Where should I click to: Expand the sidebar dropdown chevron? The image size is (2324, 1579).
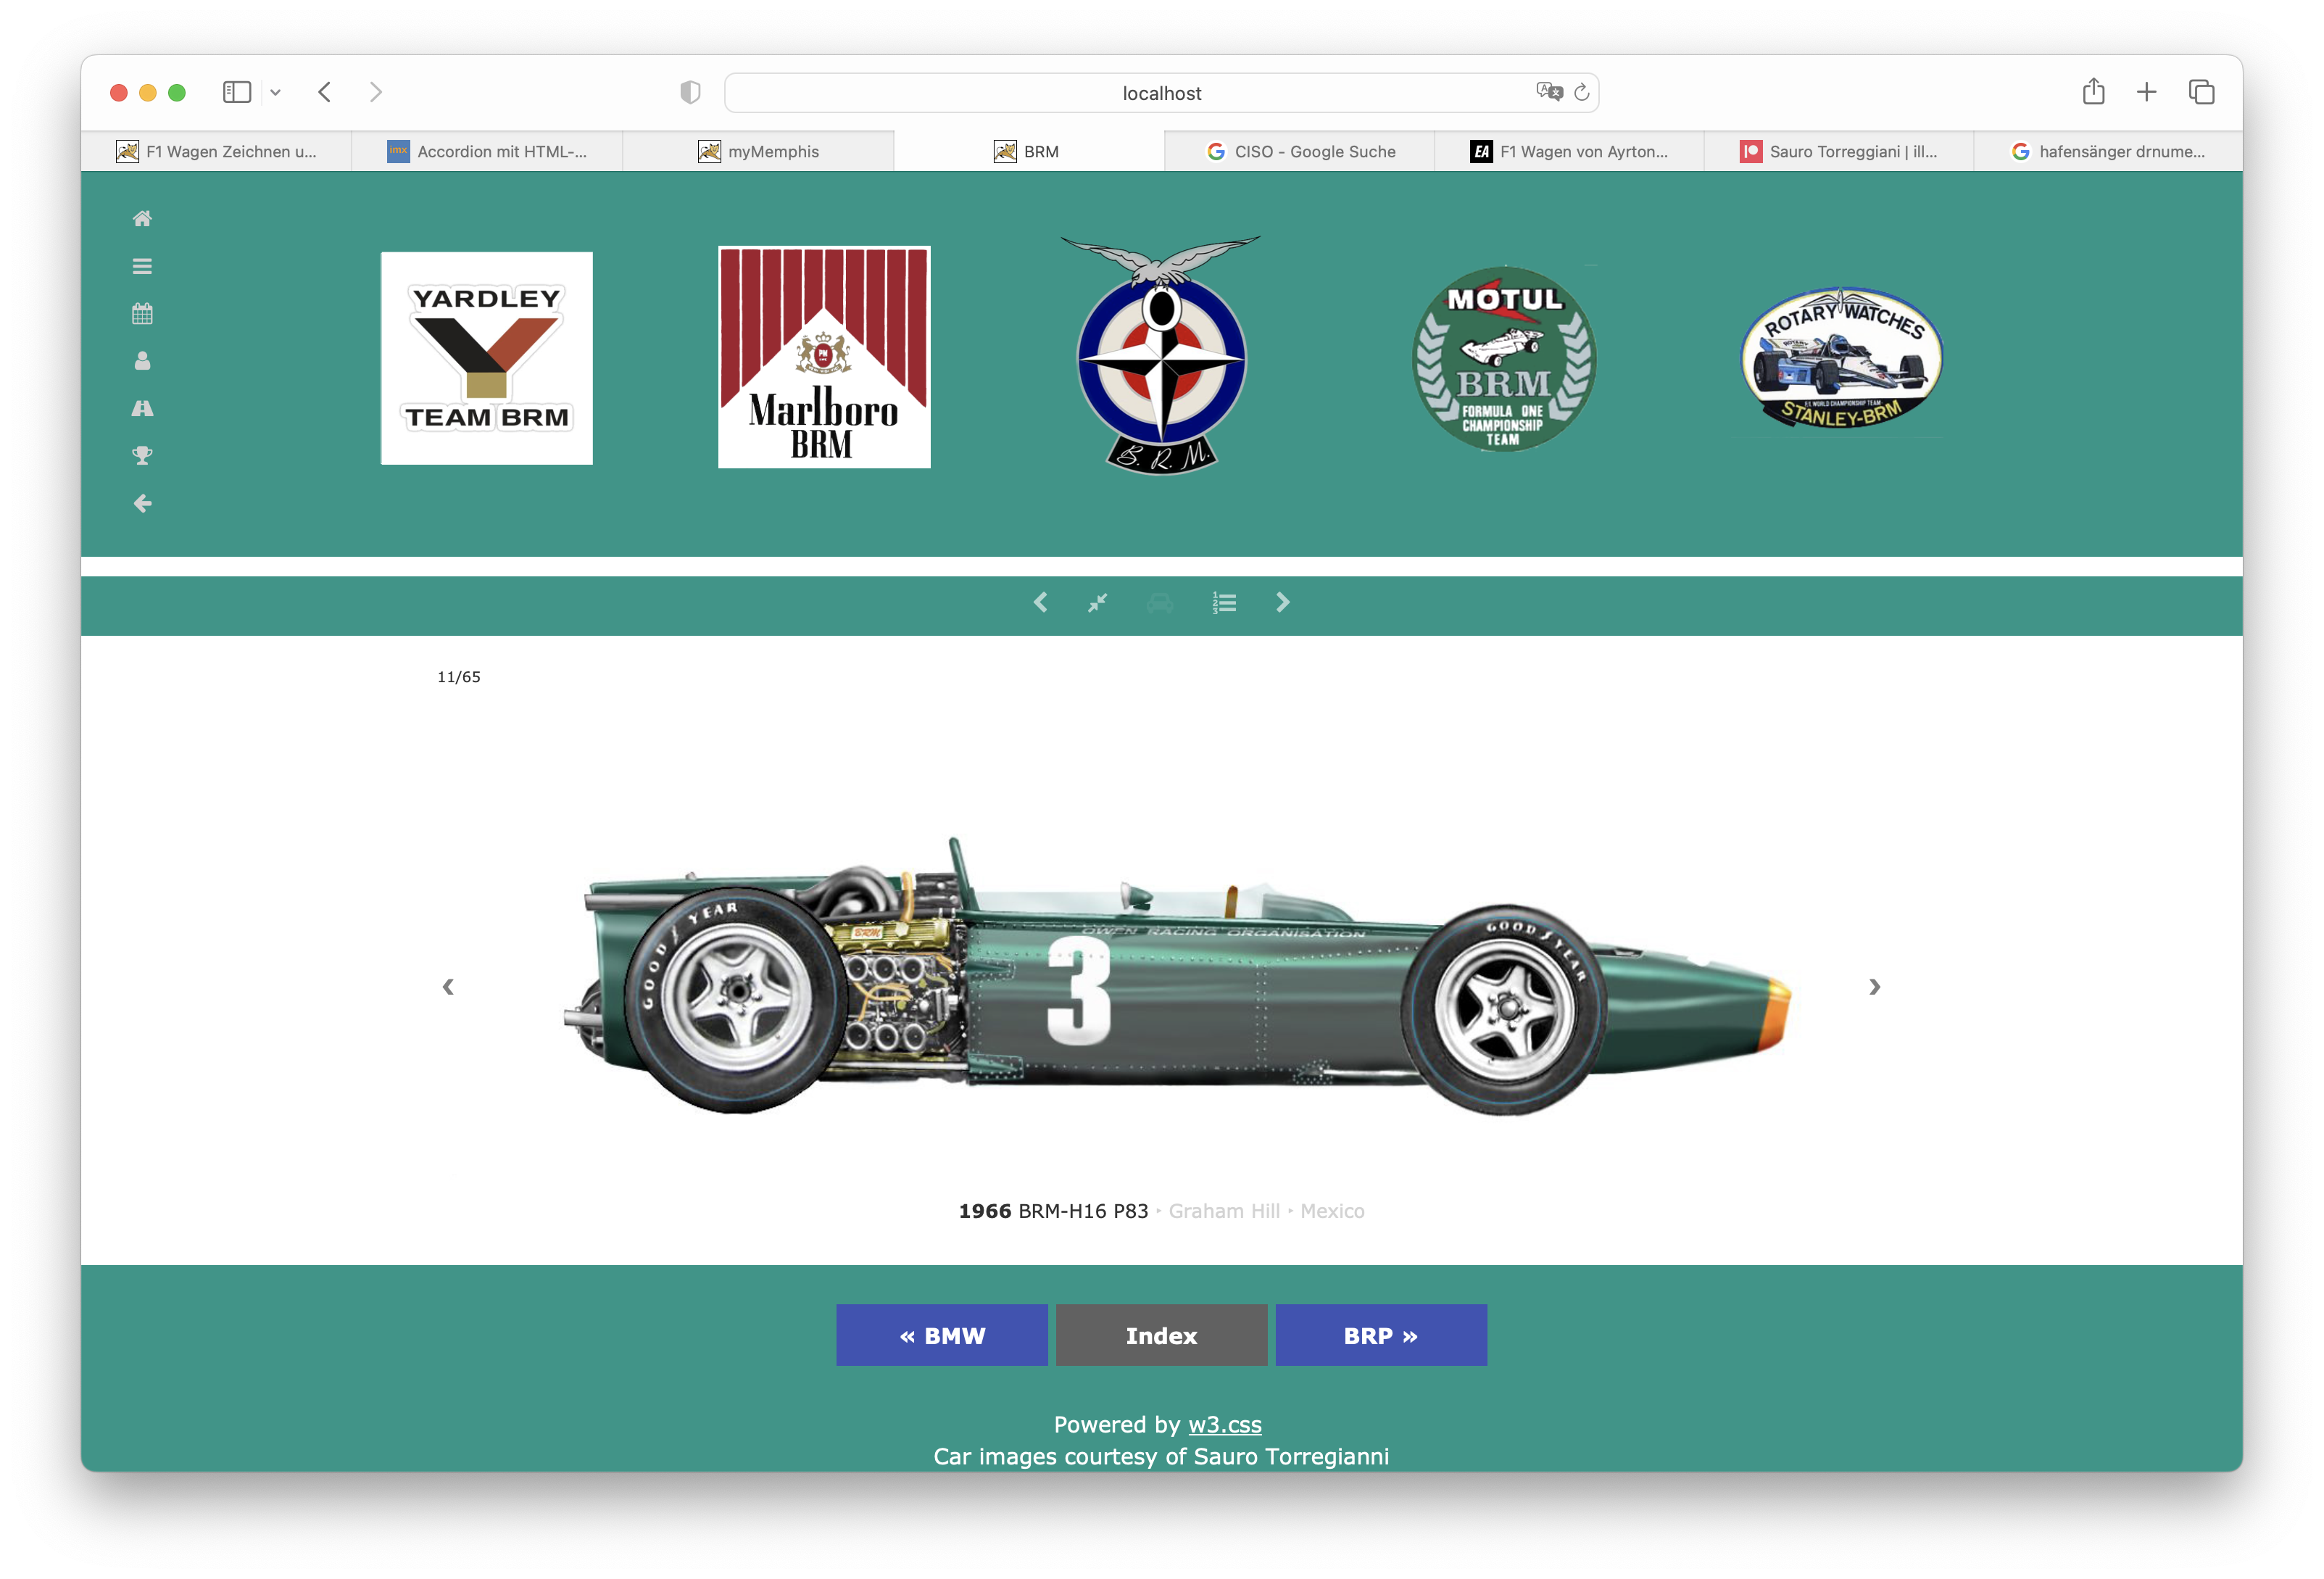tap(275, 92)
